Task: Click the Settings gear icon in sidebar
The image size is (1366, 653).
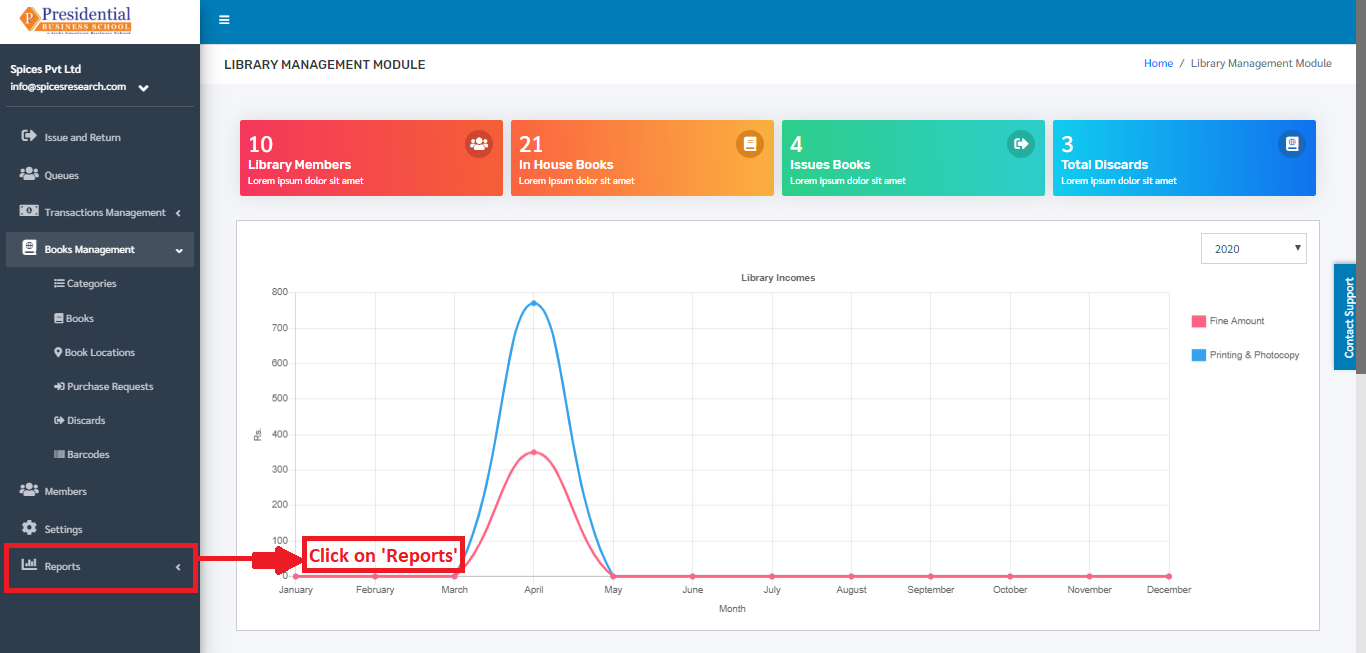Action: tap(29, 528)
